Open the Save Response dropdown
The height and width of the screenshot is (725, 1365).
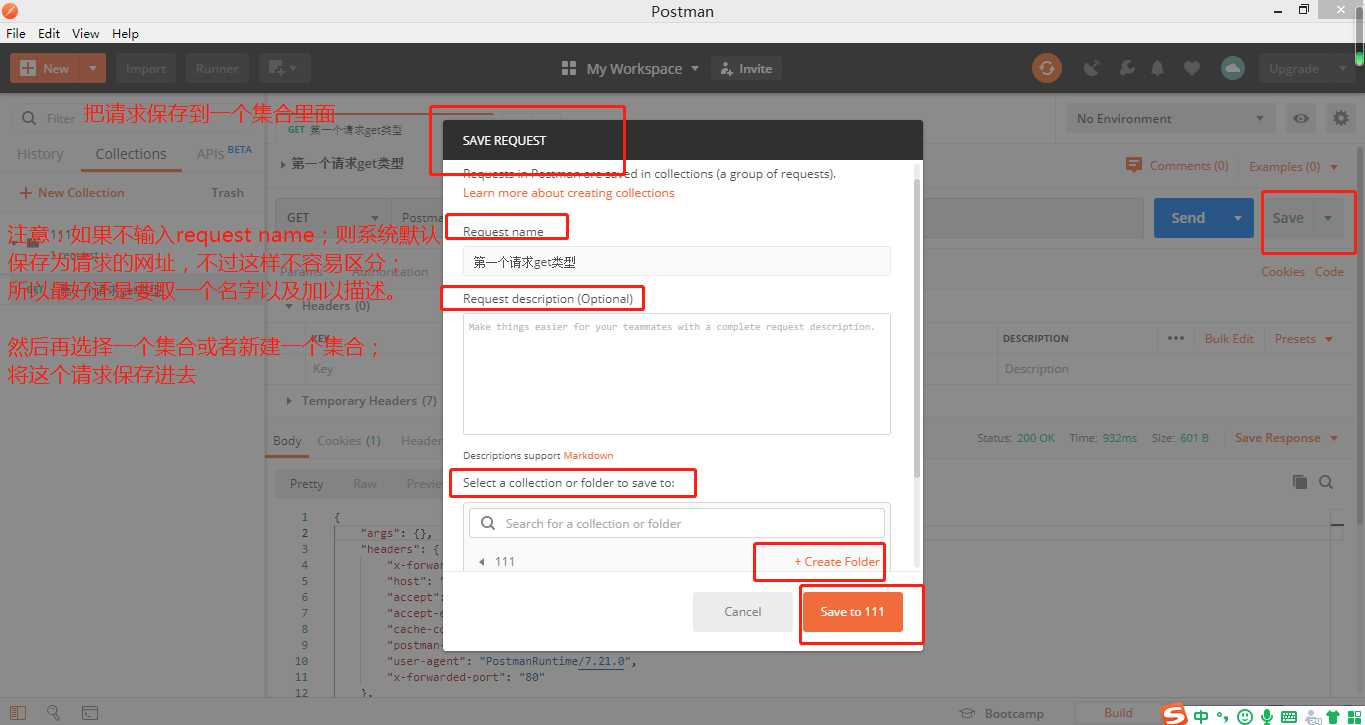tap(1286, 438)
